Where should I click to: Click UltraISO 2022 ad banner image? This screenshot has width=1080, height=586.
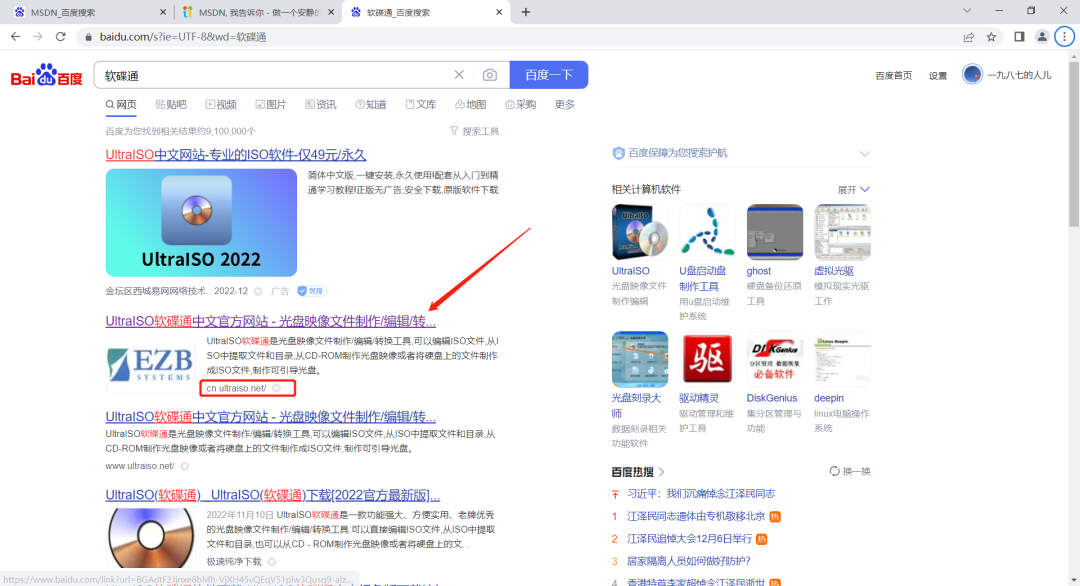tap(201, 222)
